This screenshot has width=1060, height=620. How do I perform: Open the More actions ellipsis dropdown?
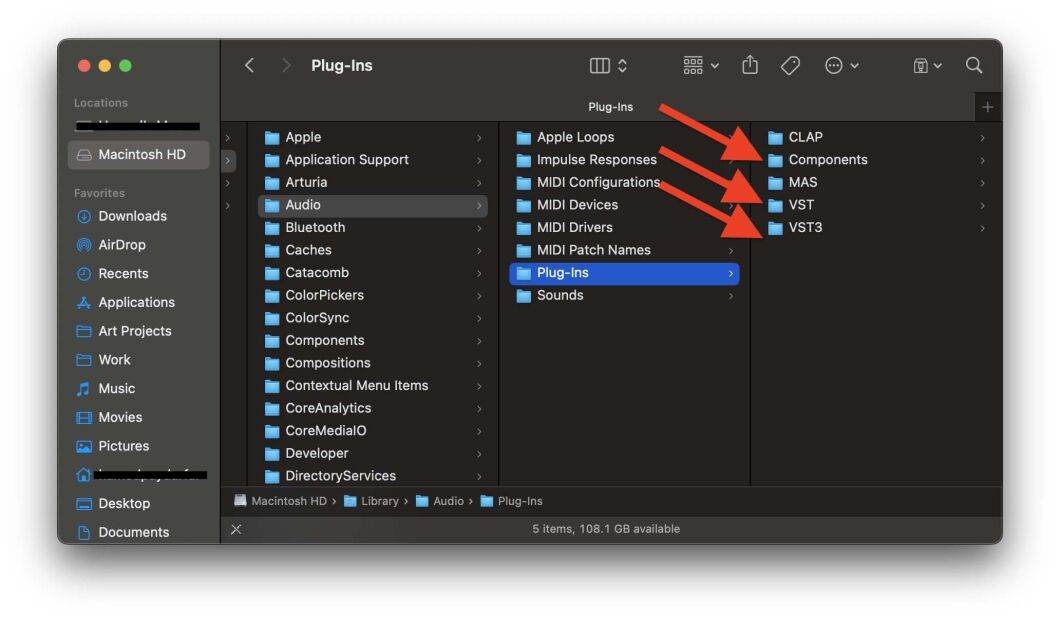pos(836,64)
